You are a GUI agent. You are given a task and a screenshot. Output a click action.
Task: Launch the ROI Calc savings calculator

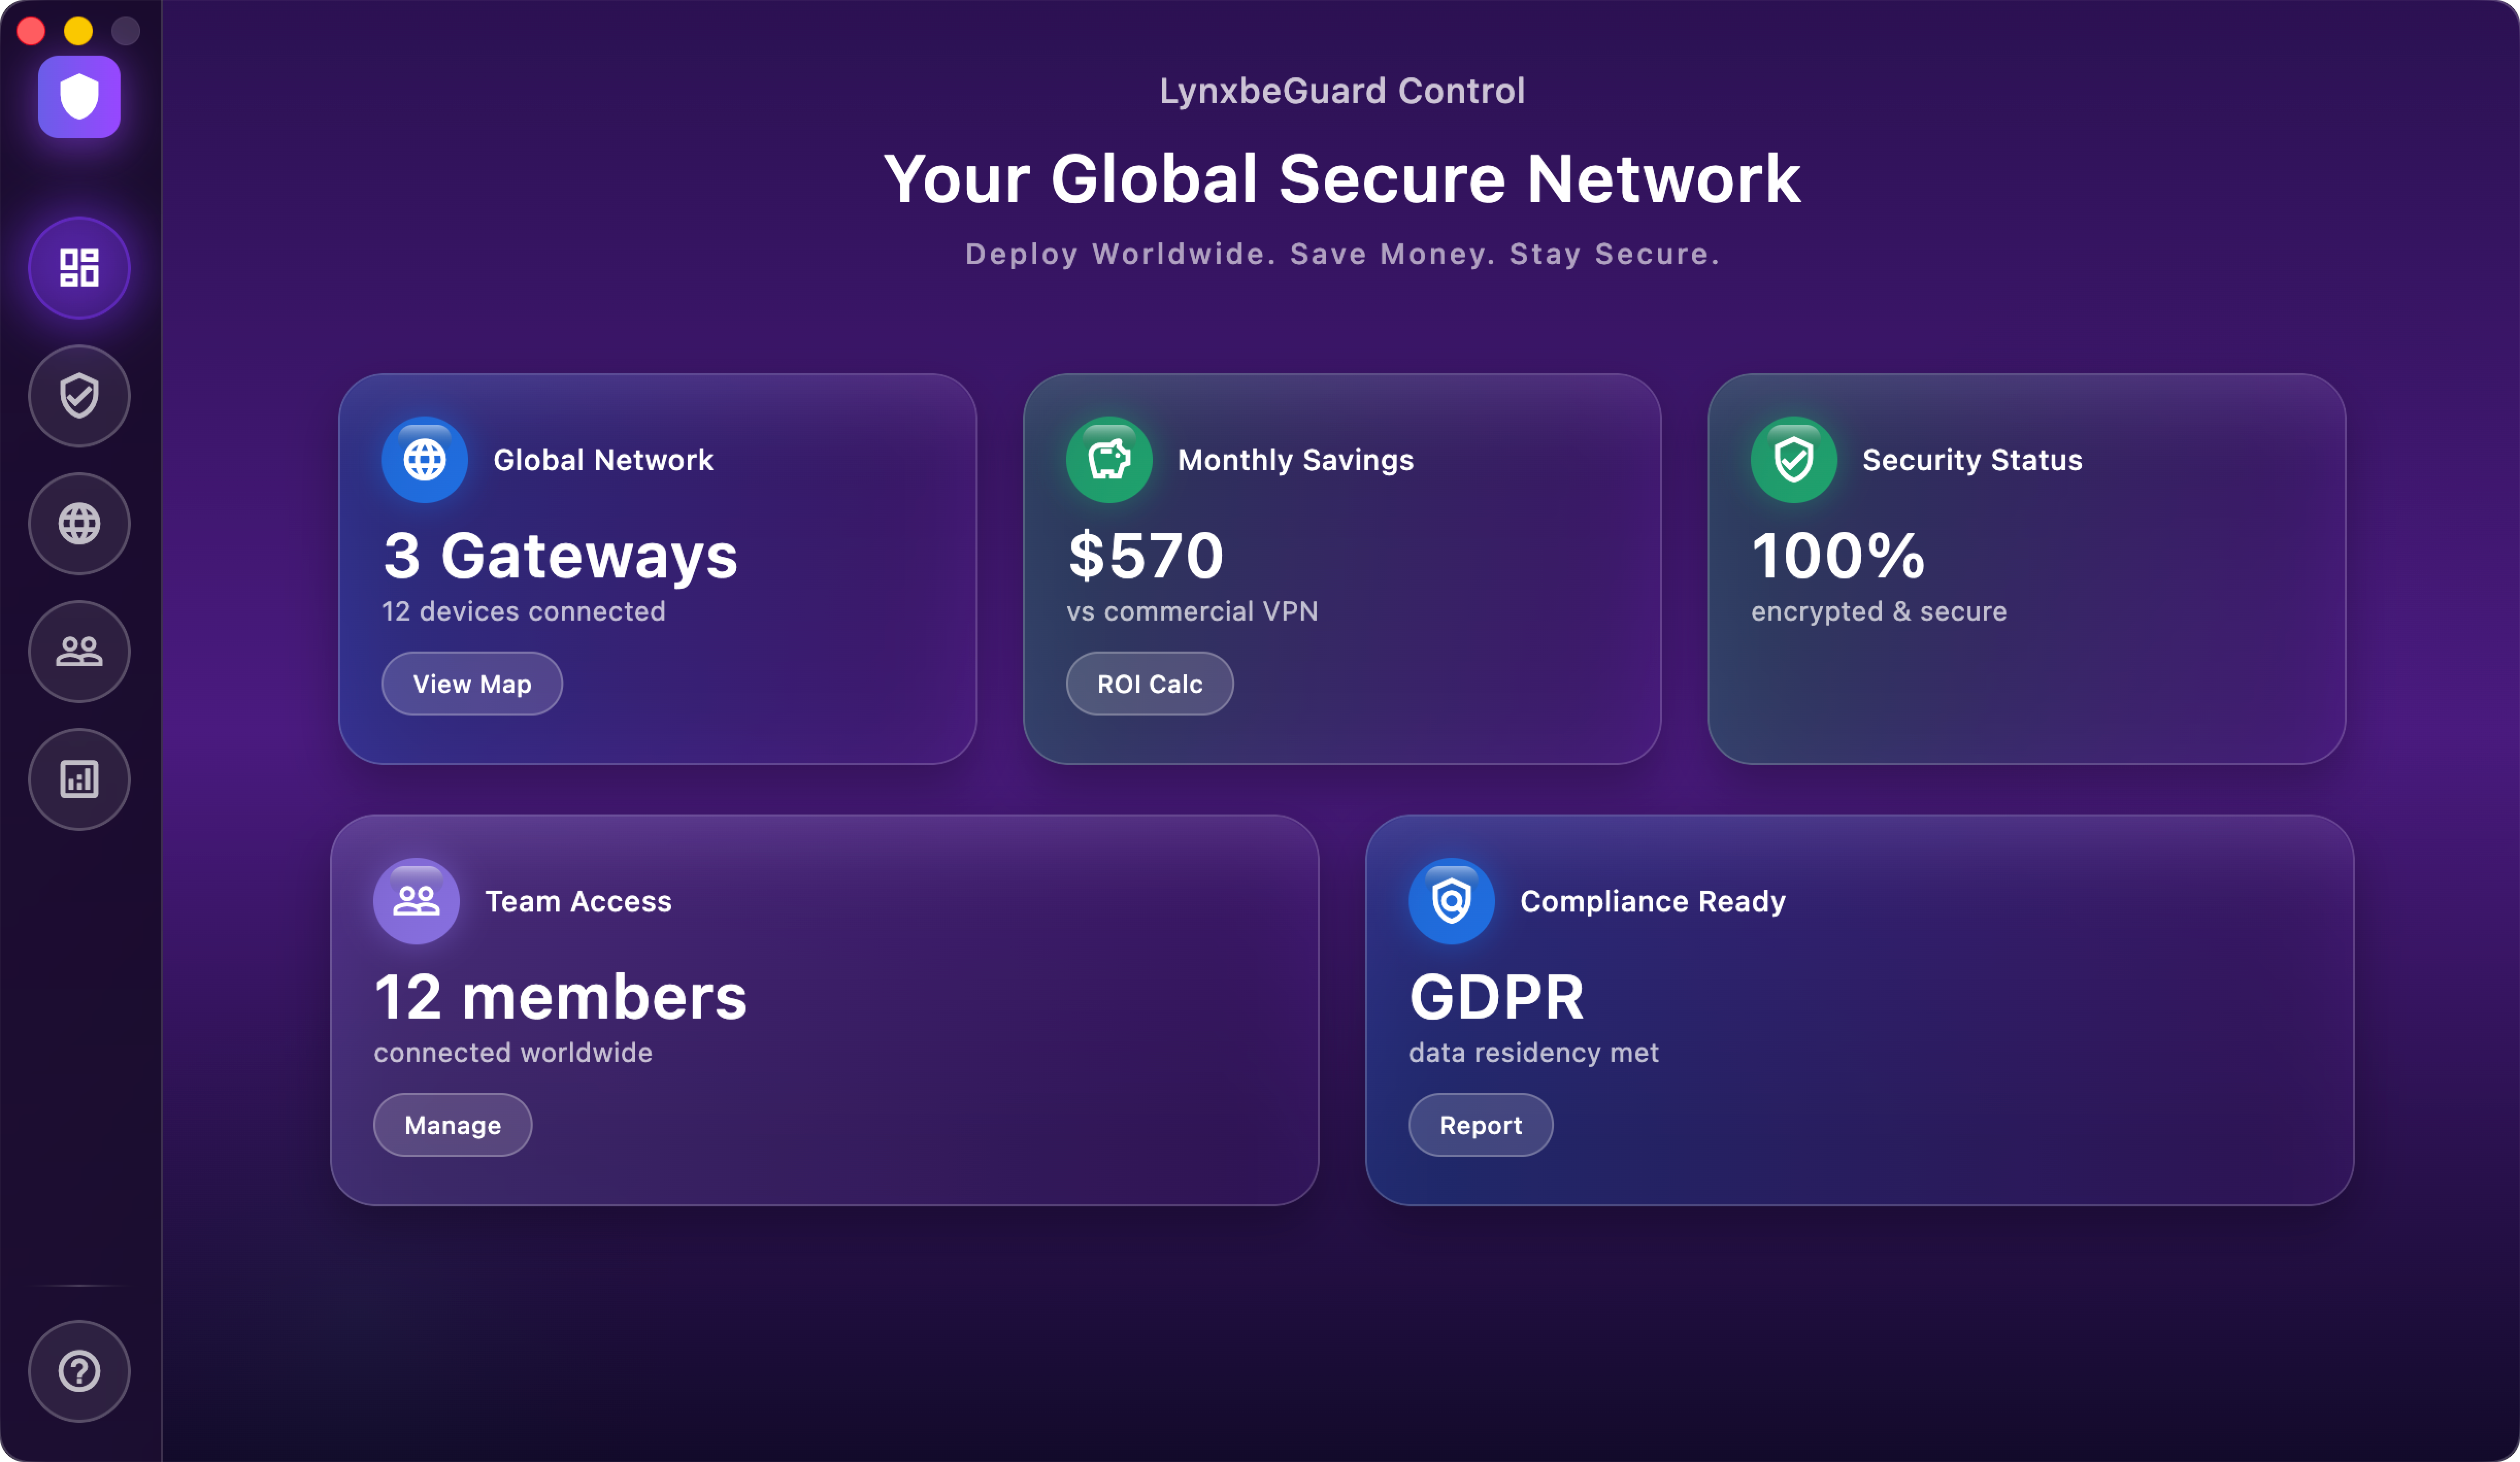(1149, 683)
